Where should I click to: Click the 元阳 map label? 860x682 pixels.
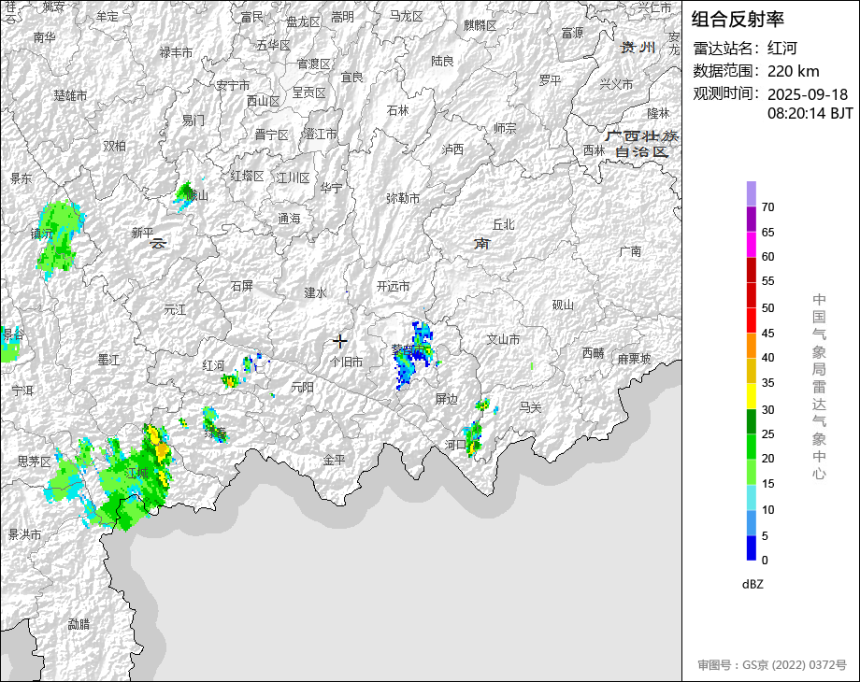click(x=302, y=387)
